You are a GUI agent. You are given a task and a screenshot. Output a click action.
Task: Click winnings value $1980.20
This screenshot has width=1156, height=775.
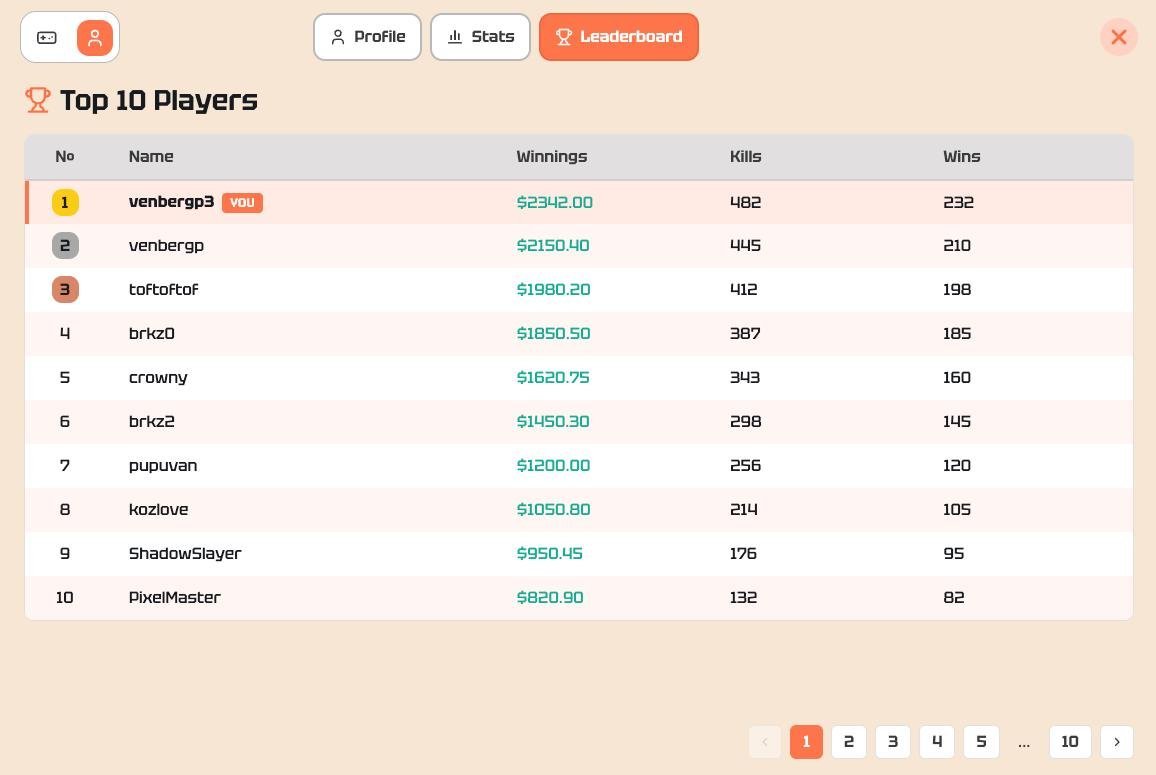tap(554, 290)
